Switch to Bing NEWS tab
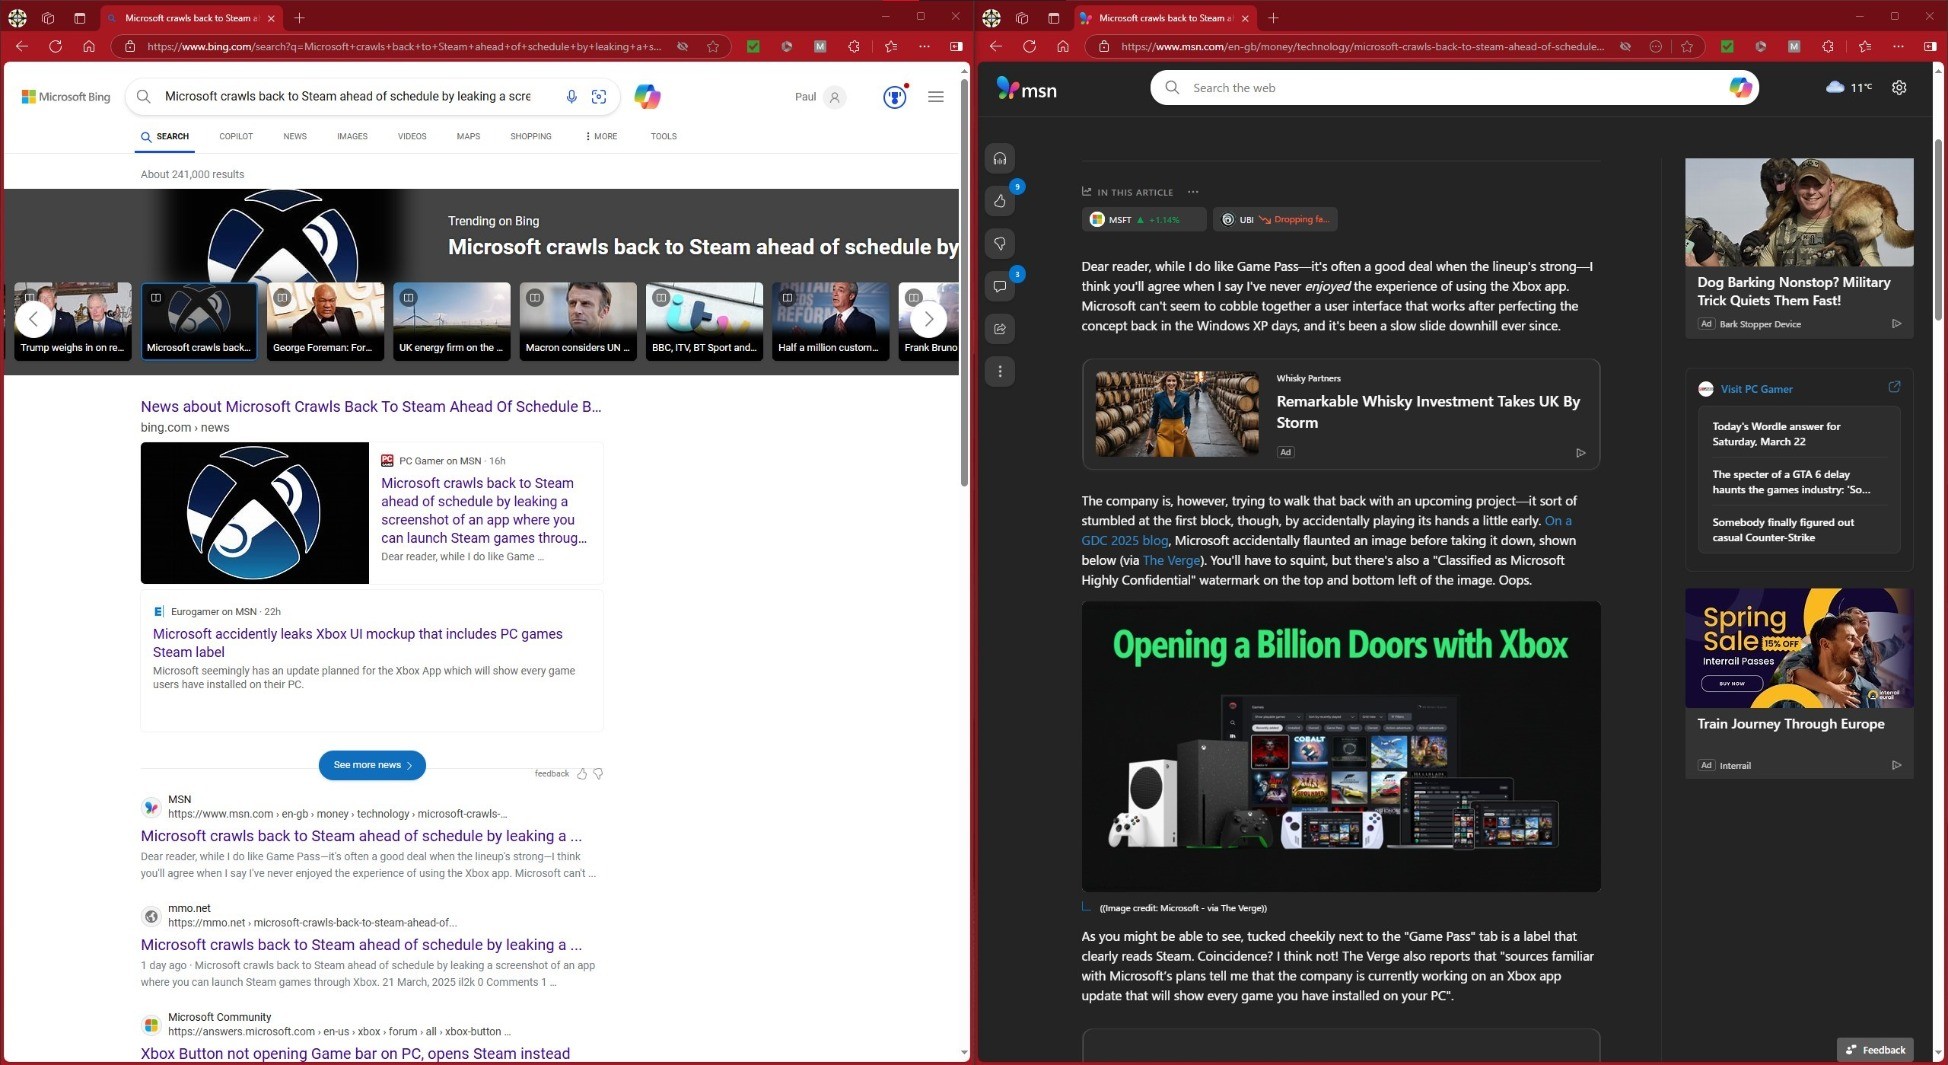Viewport: 1948px width, 1065px height. pos(295,136)
